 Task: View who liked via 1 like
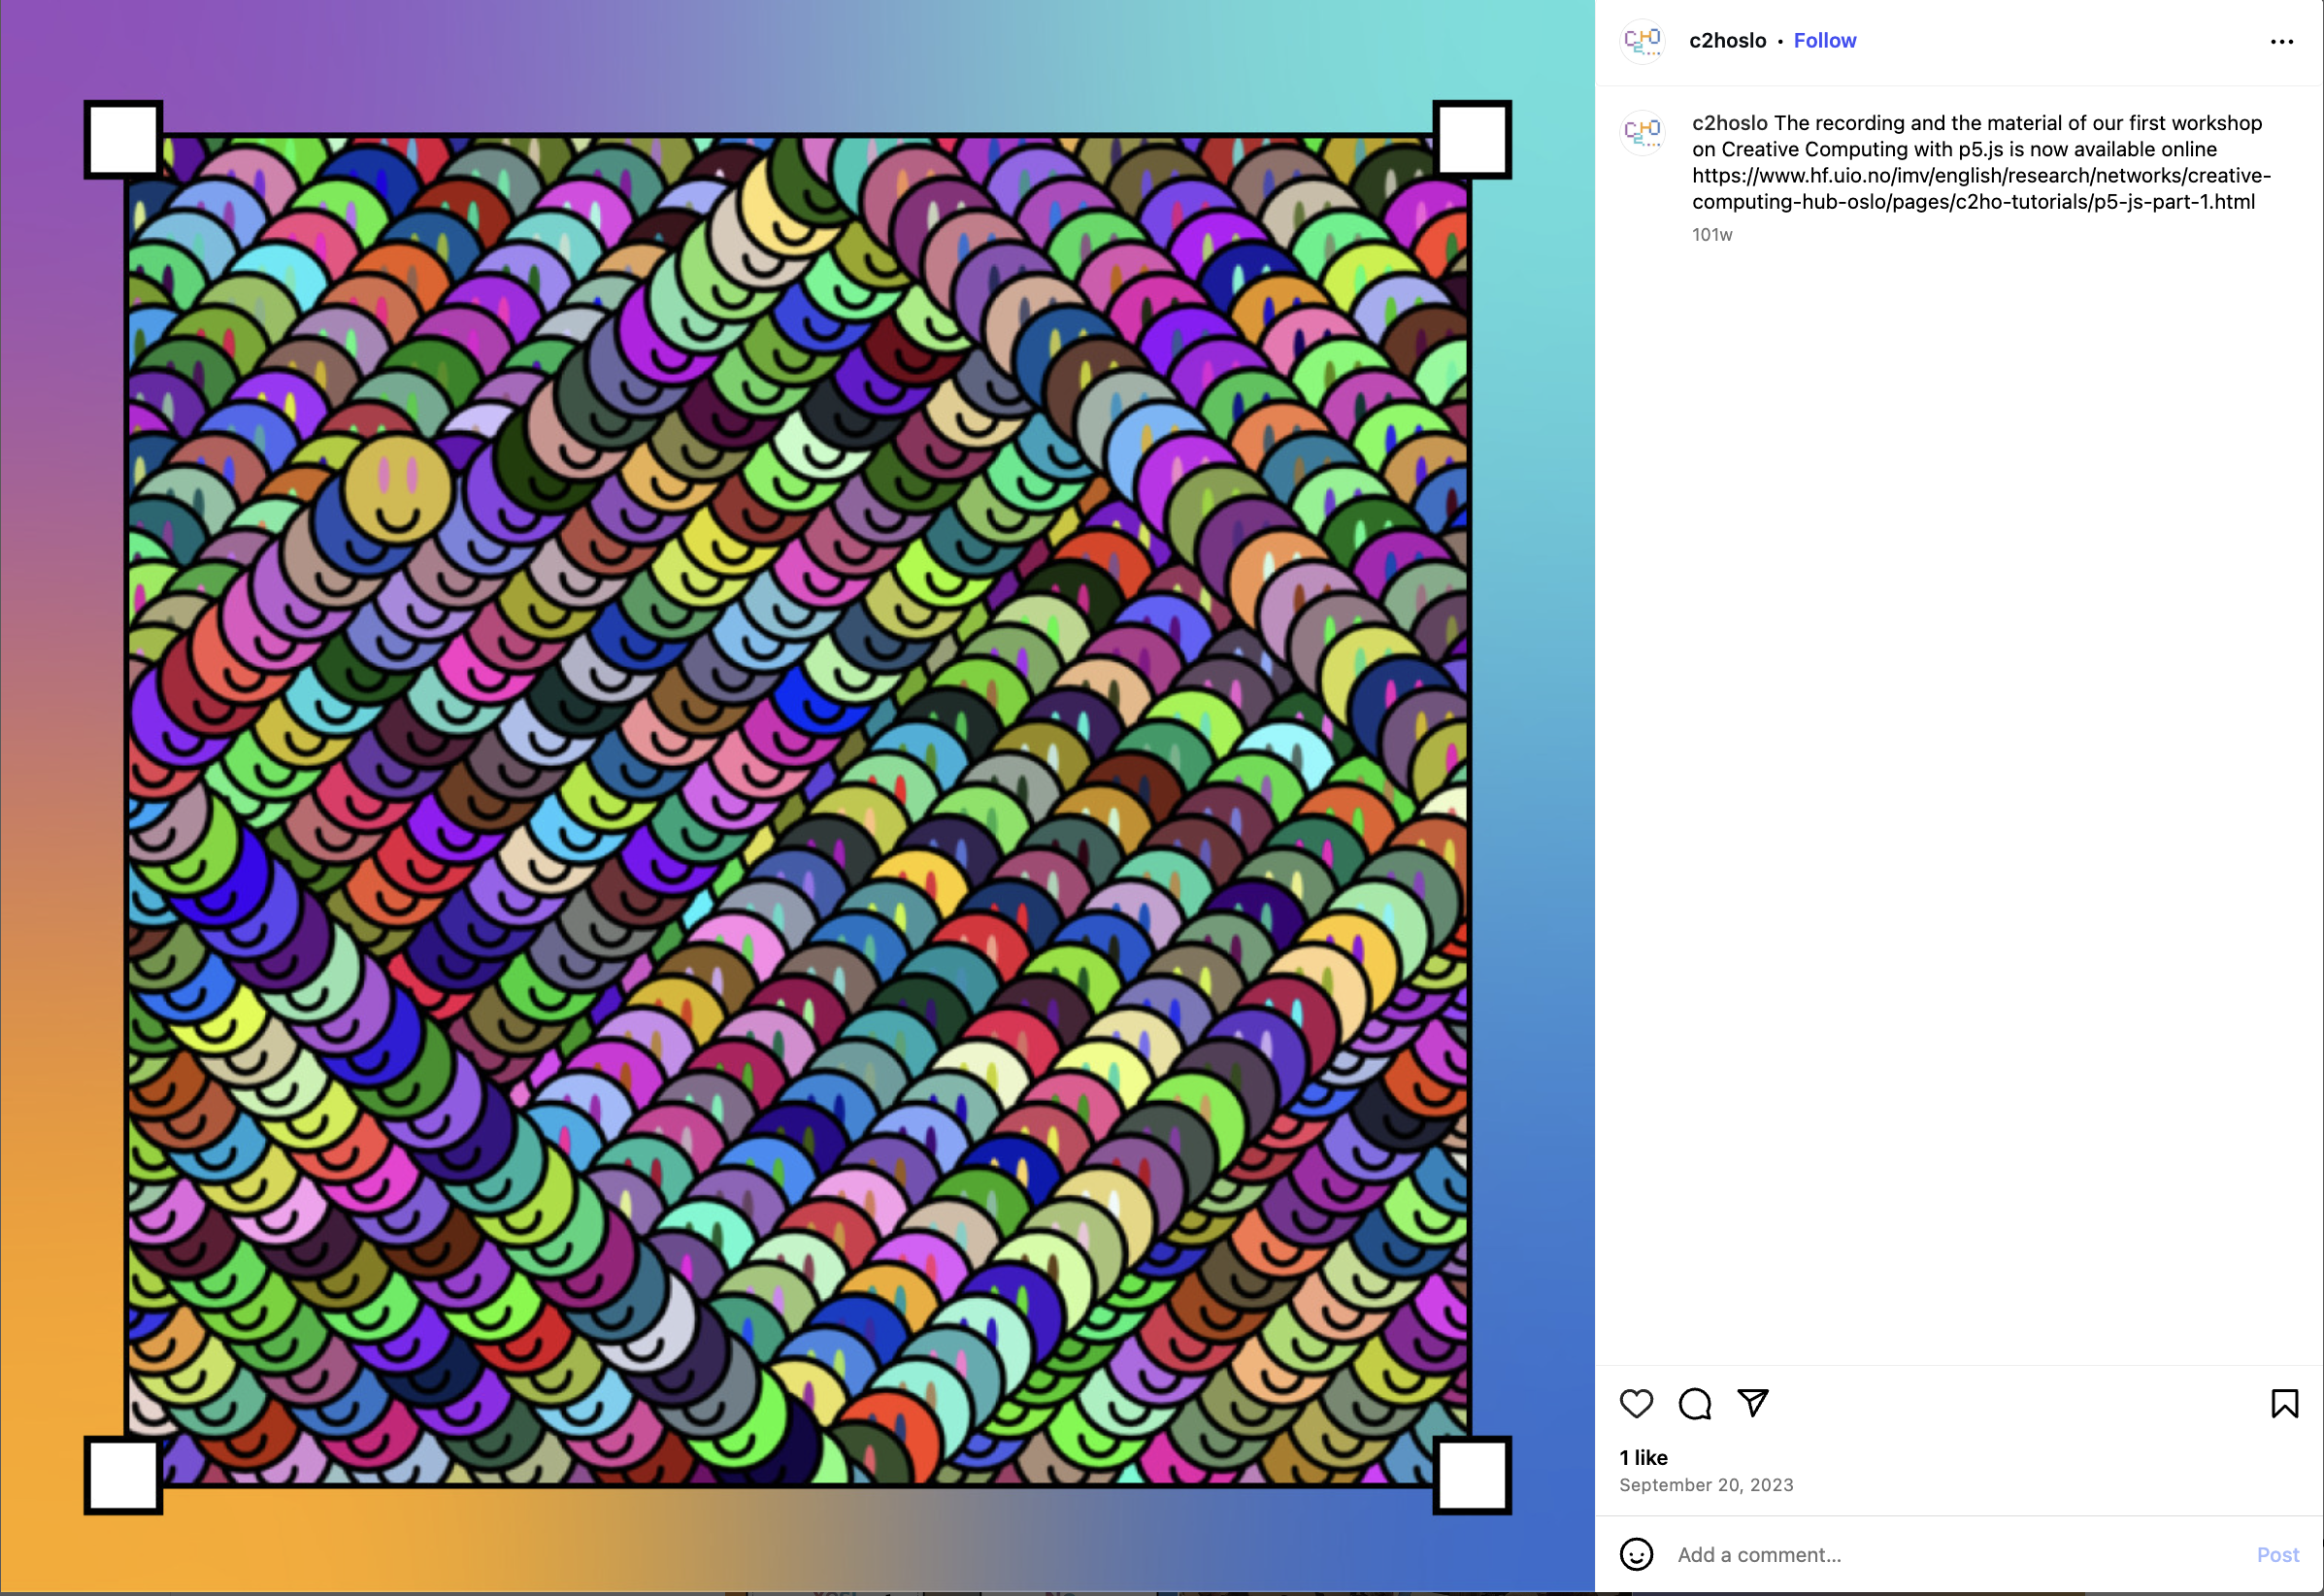(x=1644, y=1458)
